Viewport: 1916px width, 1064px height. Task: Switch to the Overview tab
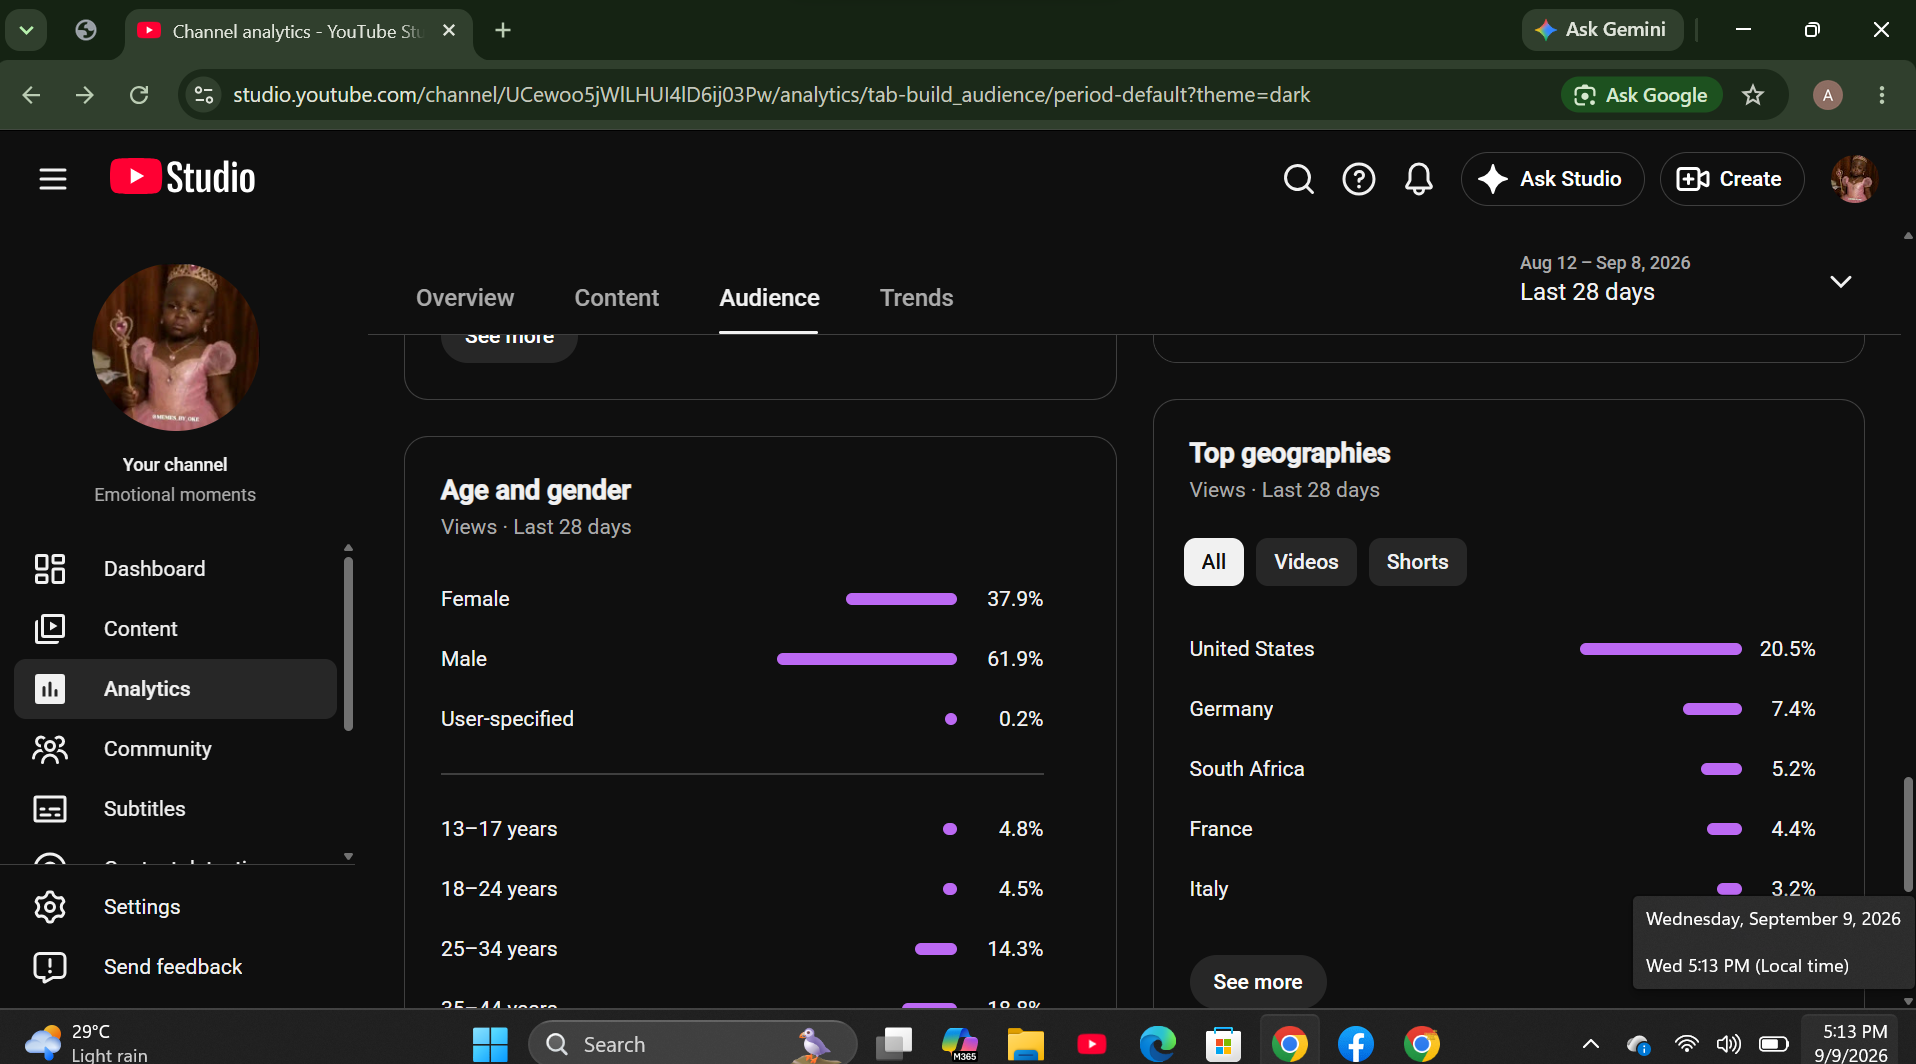pyautogui.click(x=464, y=298)
